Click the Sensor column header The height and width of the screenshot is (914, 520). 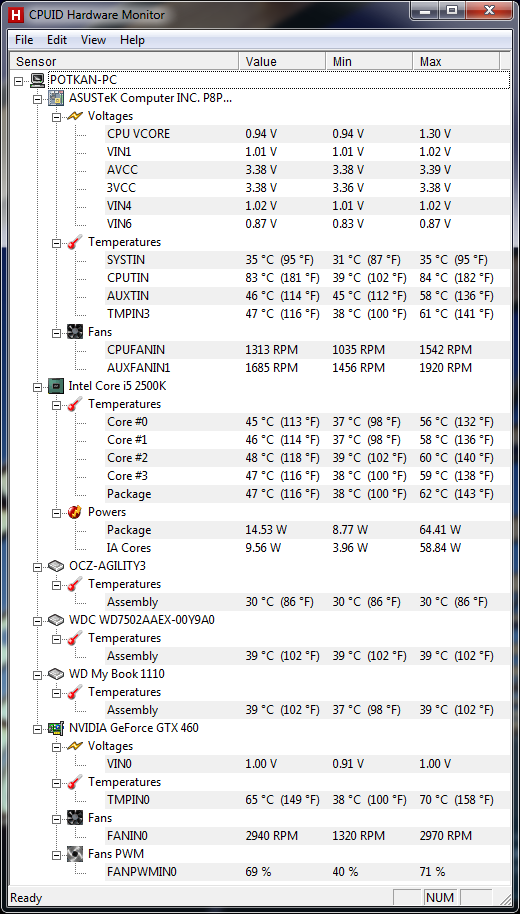(x=124, y=61)
